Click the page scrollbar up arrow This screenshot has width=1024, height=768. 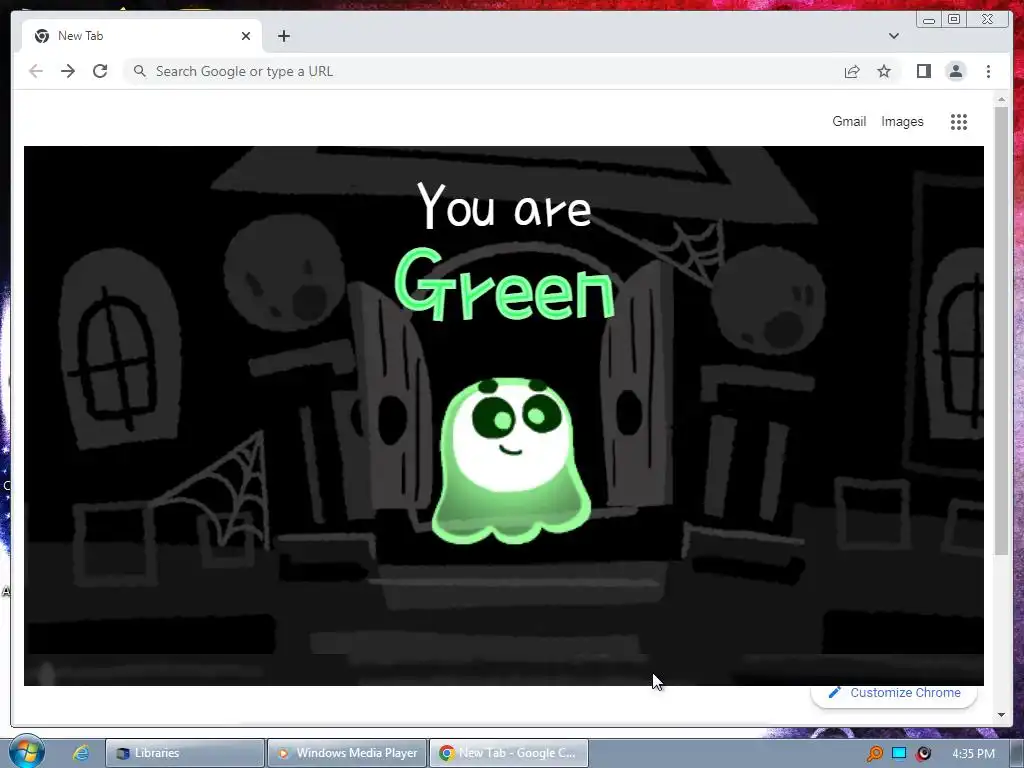1001,99
